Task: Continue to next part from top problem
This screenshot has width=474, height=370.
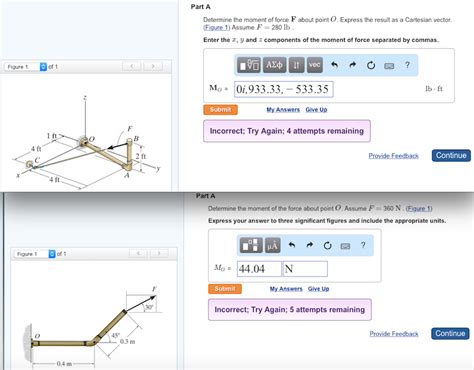Action: (x=451, y=155)
